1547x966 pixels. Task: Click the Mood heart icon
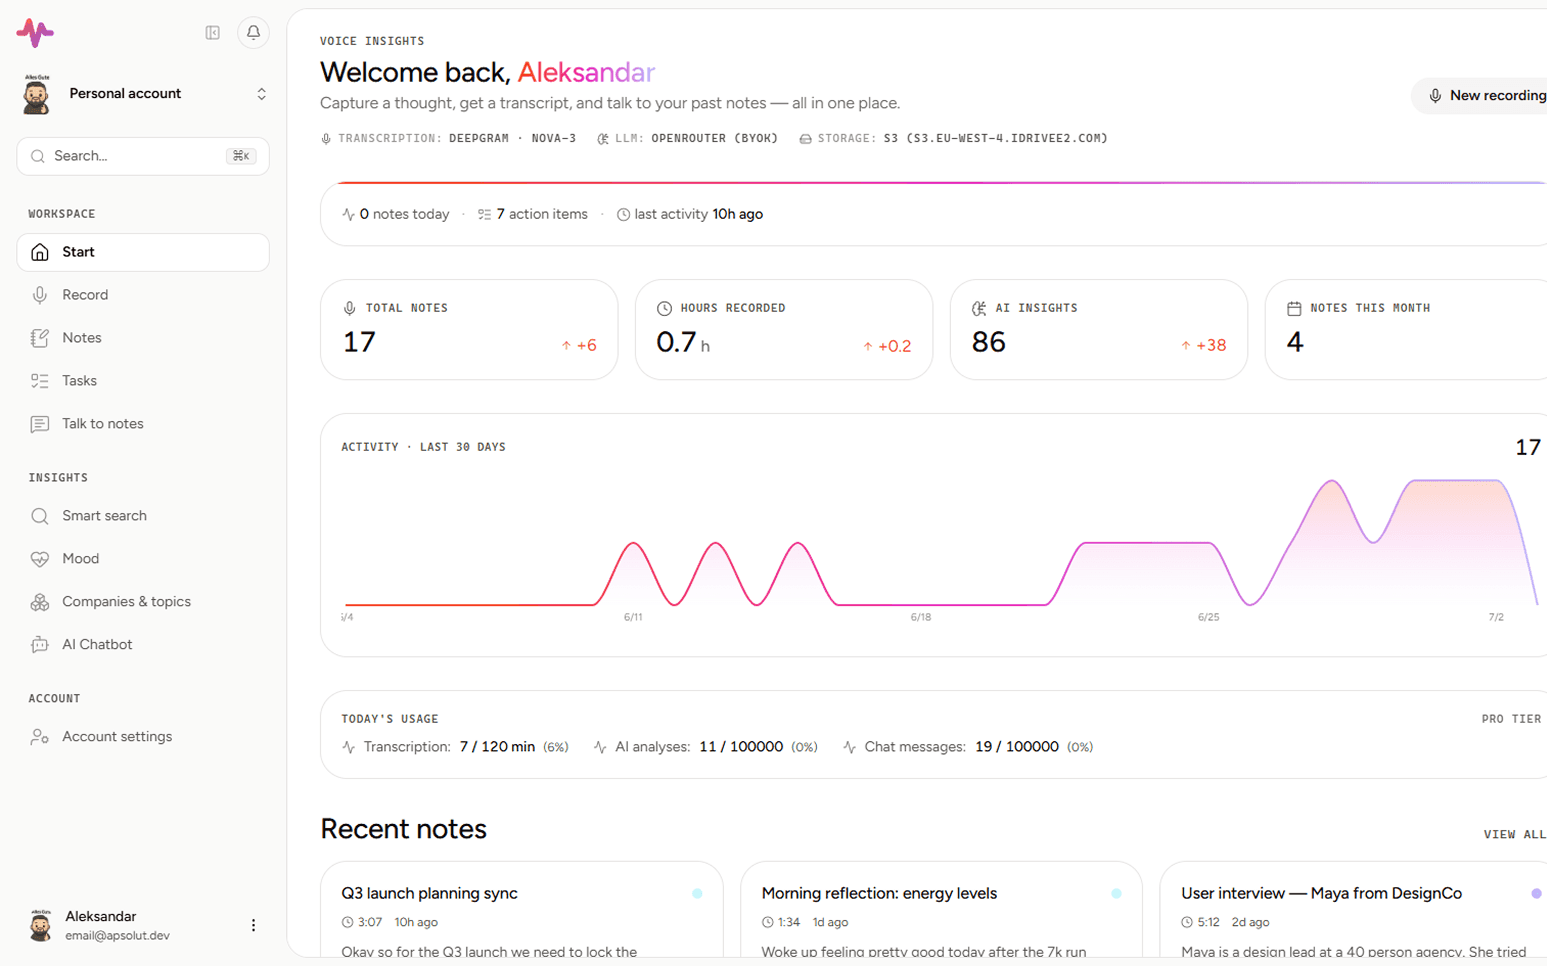40,559
